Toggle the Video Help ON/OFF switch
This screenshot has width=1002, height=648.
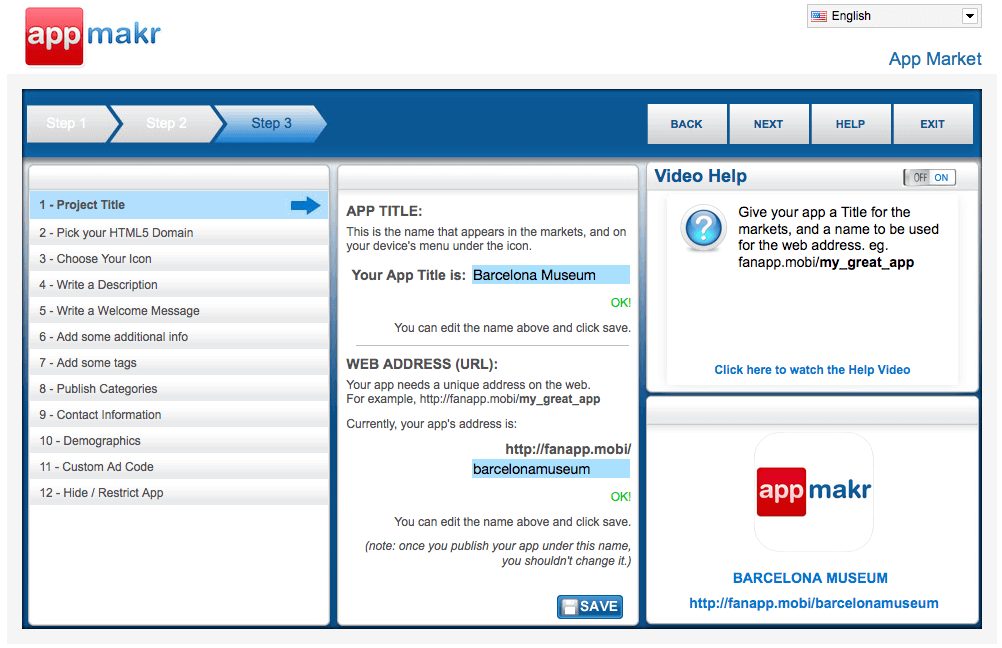(929, 177)
